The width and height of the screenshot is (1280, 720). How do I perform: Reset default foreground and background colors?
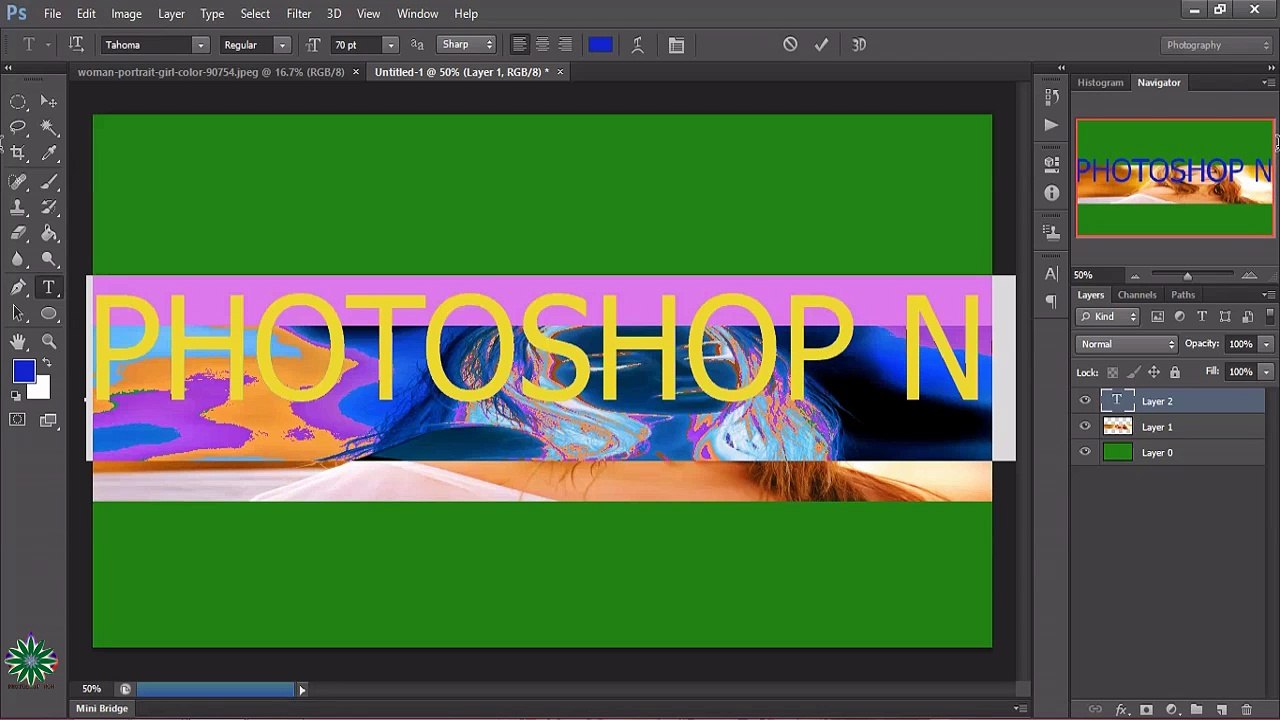pos(16,396)
